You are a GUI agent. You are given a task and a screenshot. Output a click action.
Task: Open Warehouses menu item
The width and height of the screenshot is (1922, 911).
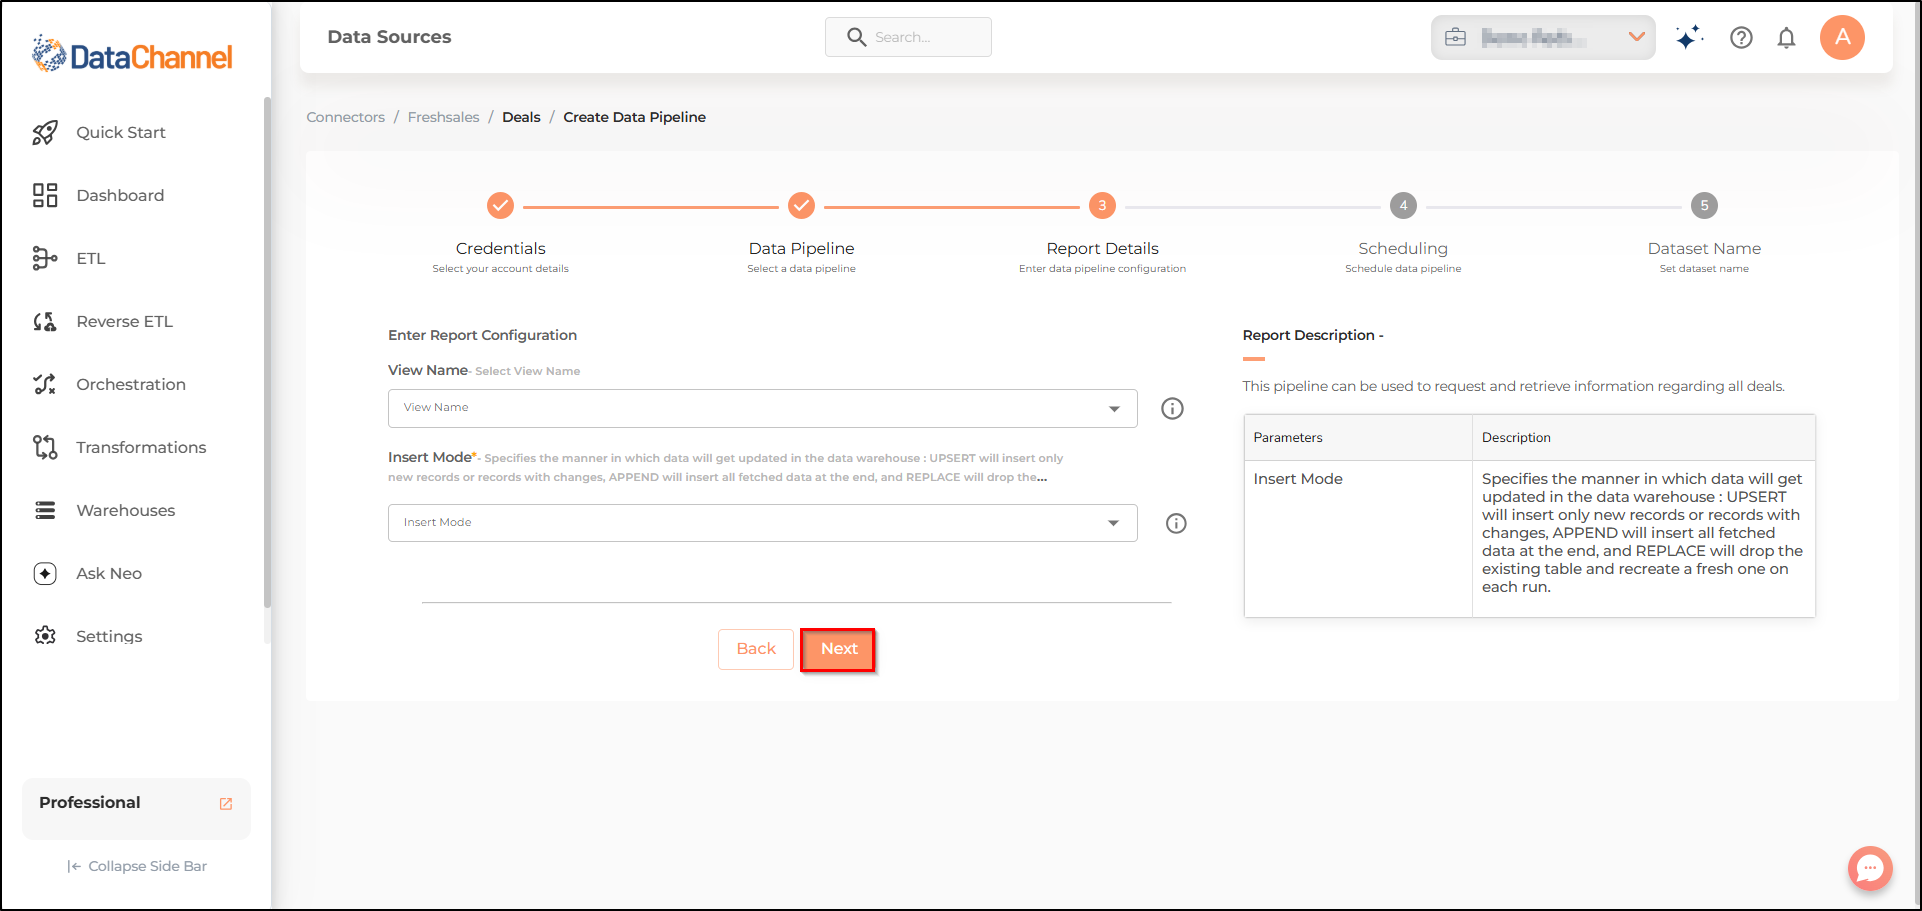coord(126,510)
